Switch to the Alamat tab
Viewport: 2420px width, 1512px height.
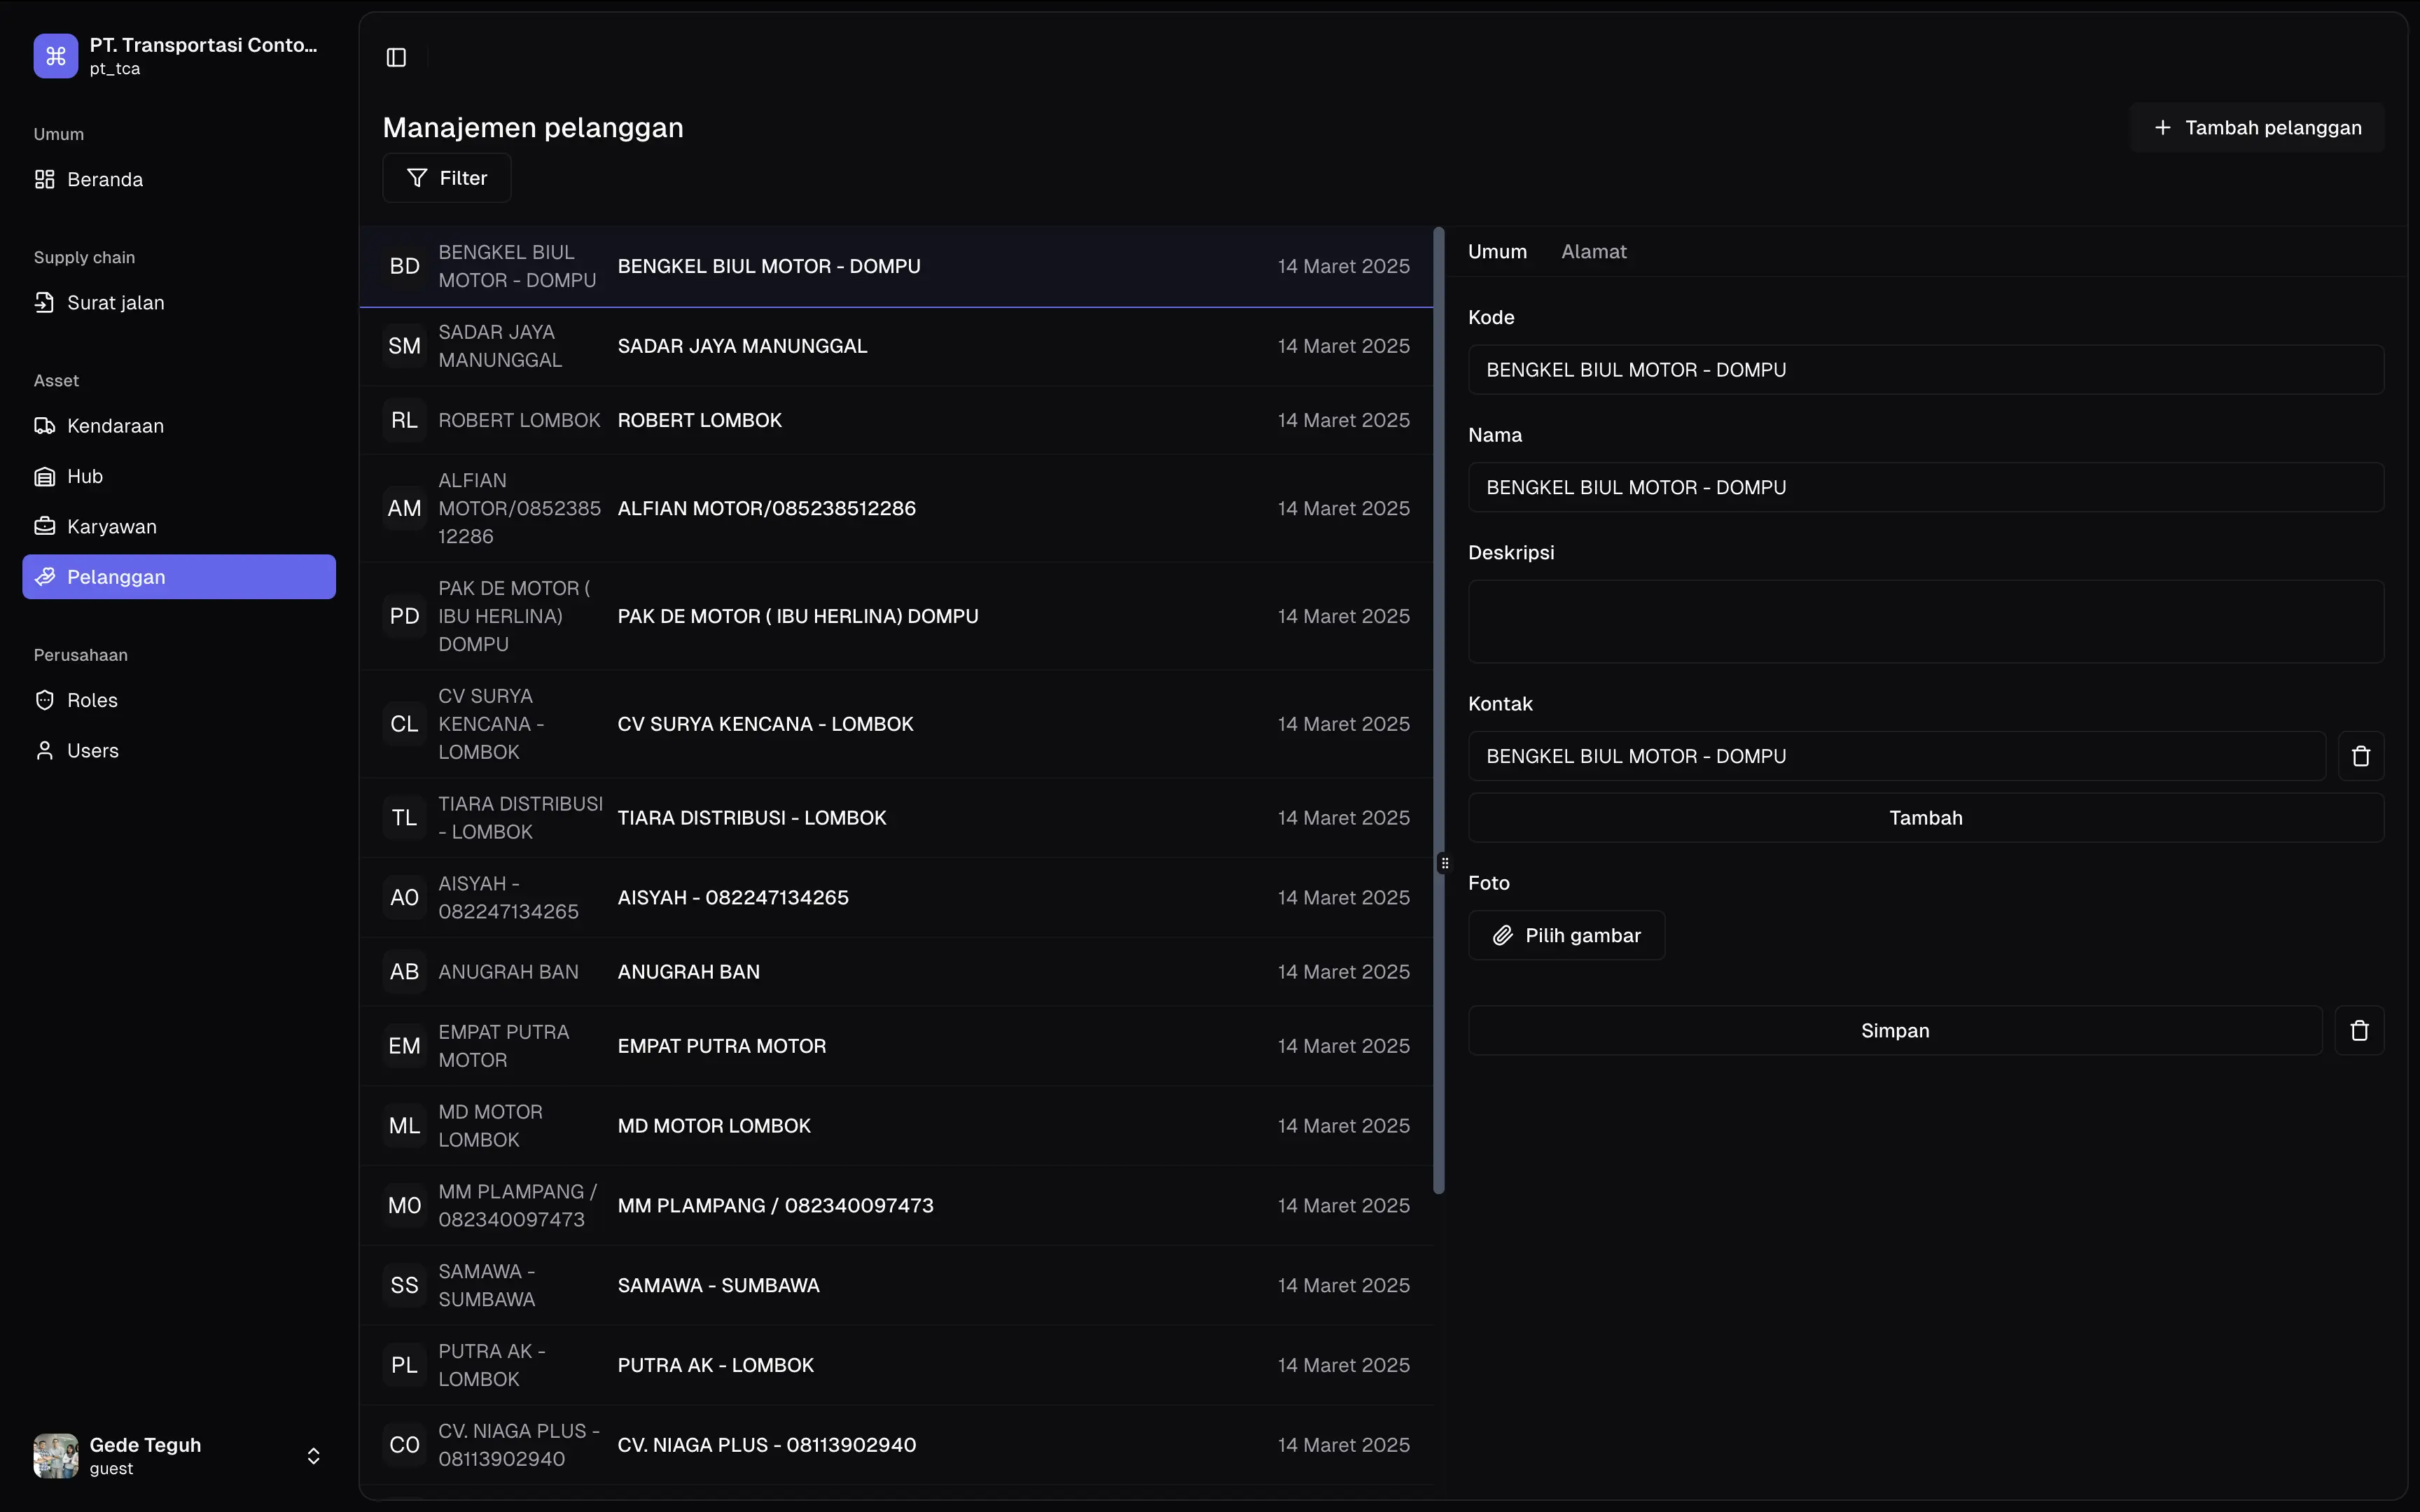click(x=1593, y=252)
